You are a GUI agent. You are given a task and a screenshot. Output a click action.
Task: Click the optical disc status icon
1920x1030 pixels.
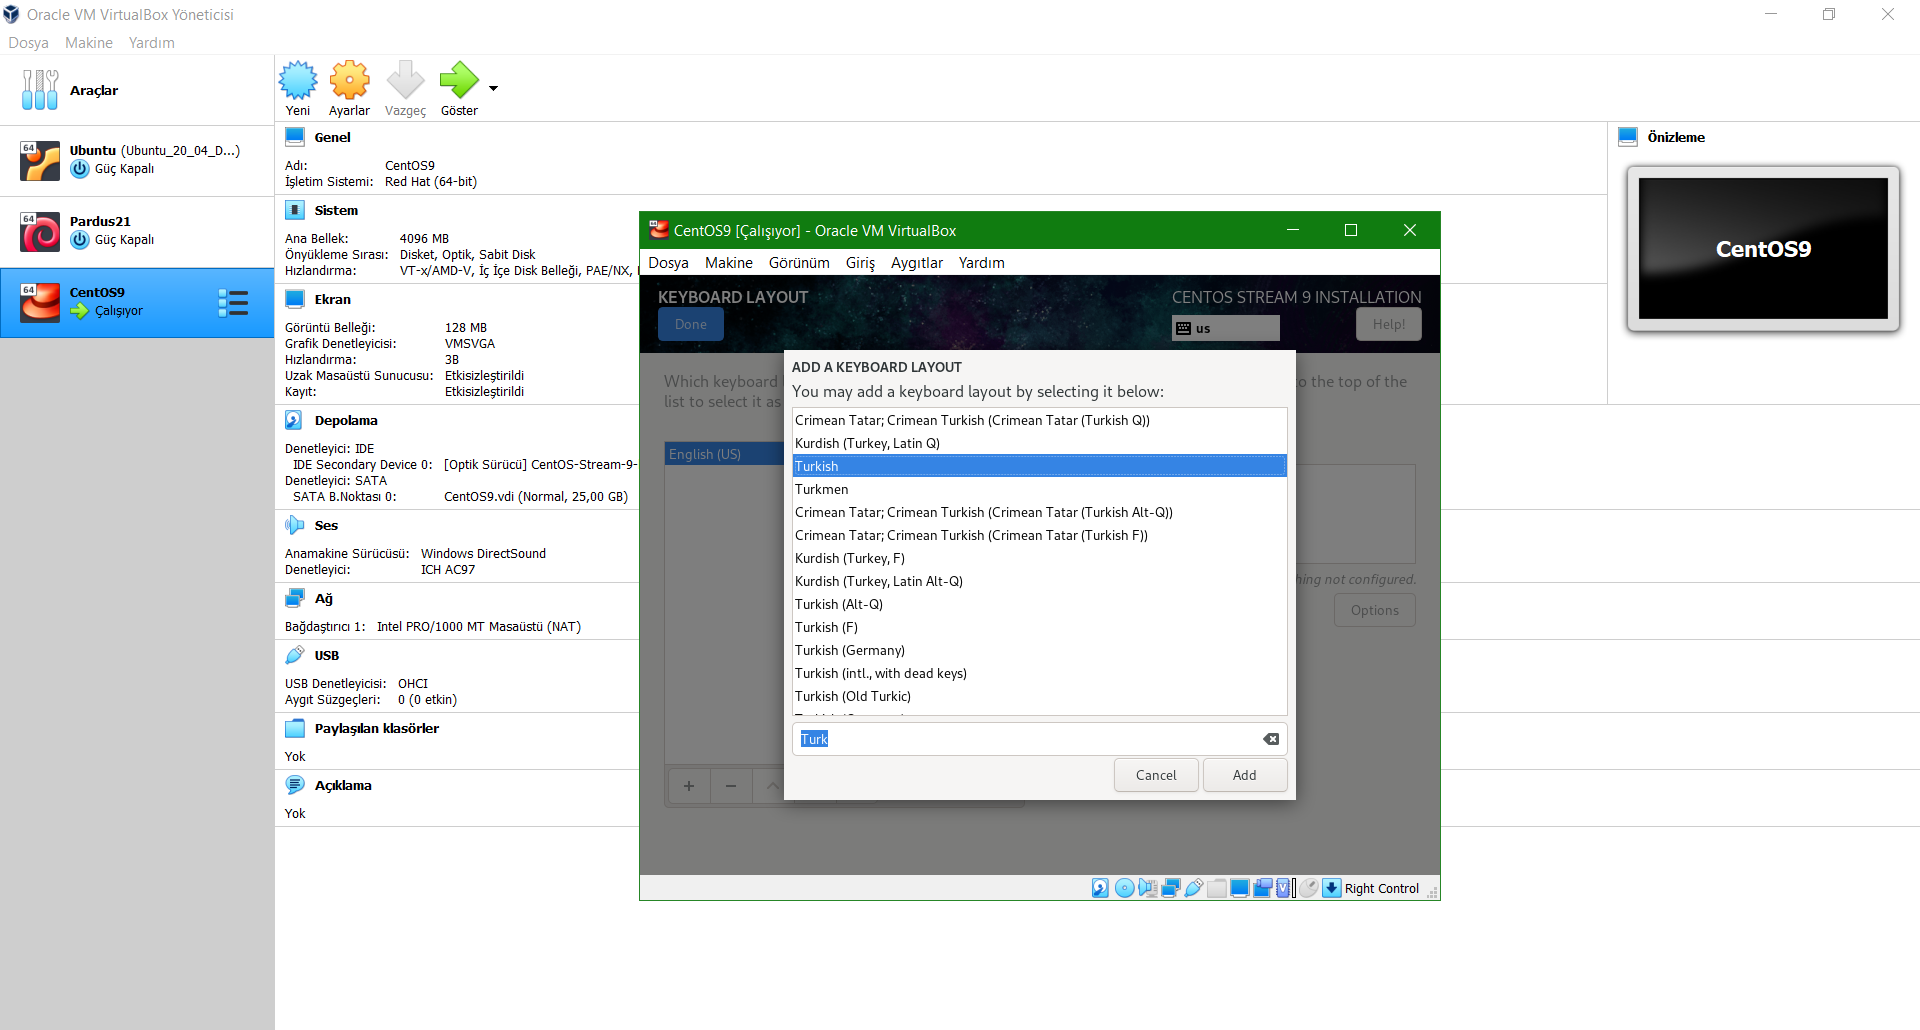click(1124, 888)
